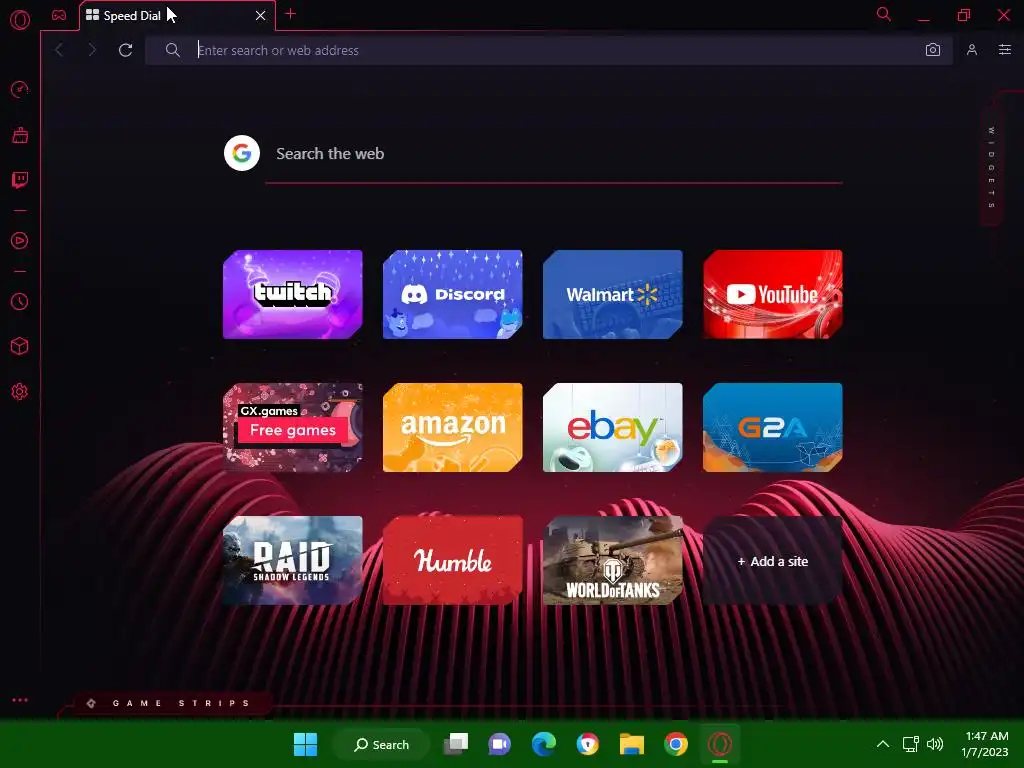Open the YouTube speed dial tile
The height and width of the screenshot is (768, 1024).
point(773,295)
